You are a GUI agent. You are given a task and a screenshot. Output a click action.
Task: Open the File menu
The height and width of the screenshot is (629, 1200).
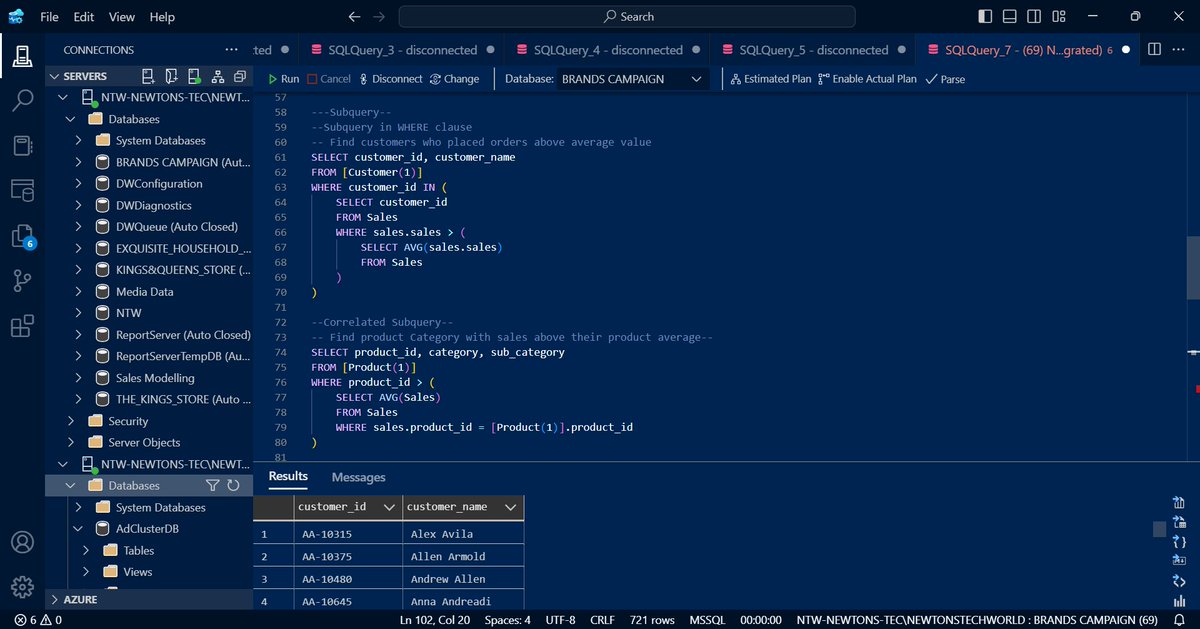(50, 17)
